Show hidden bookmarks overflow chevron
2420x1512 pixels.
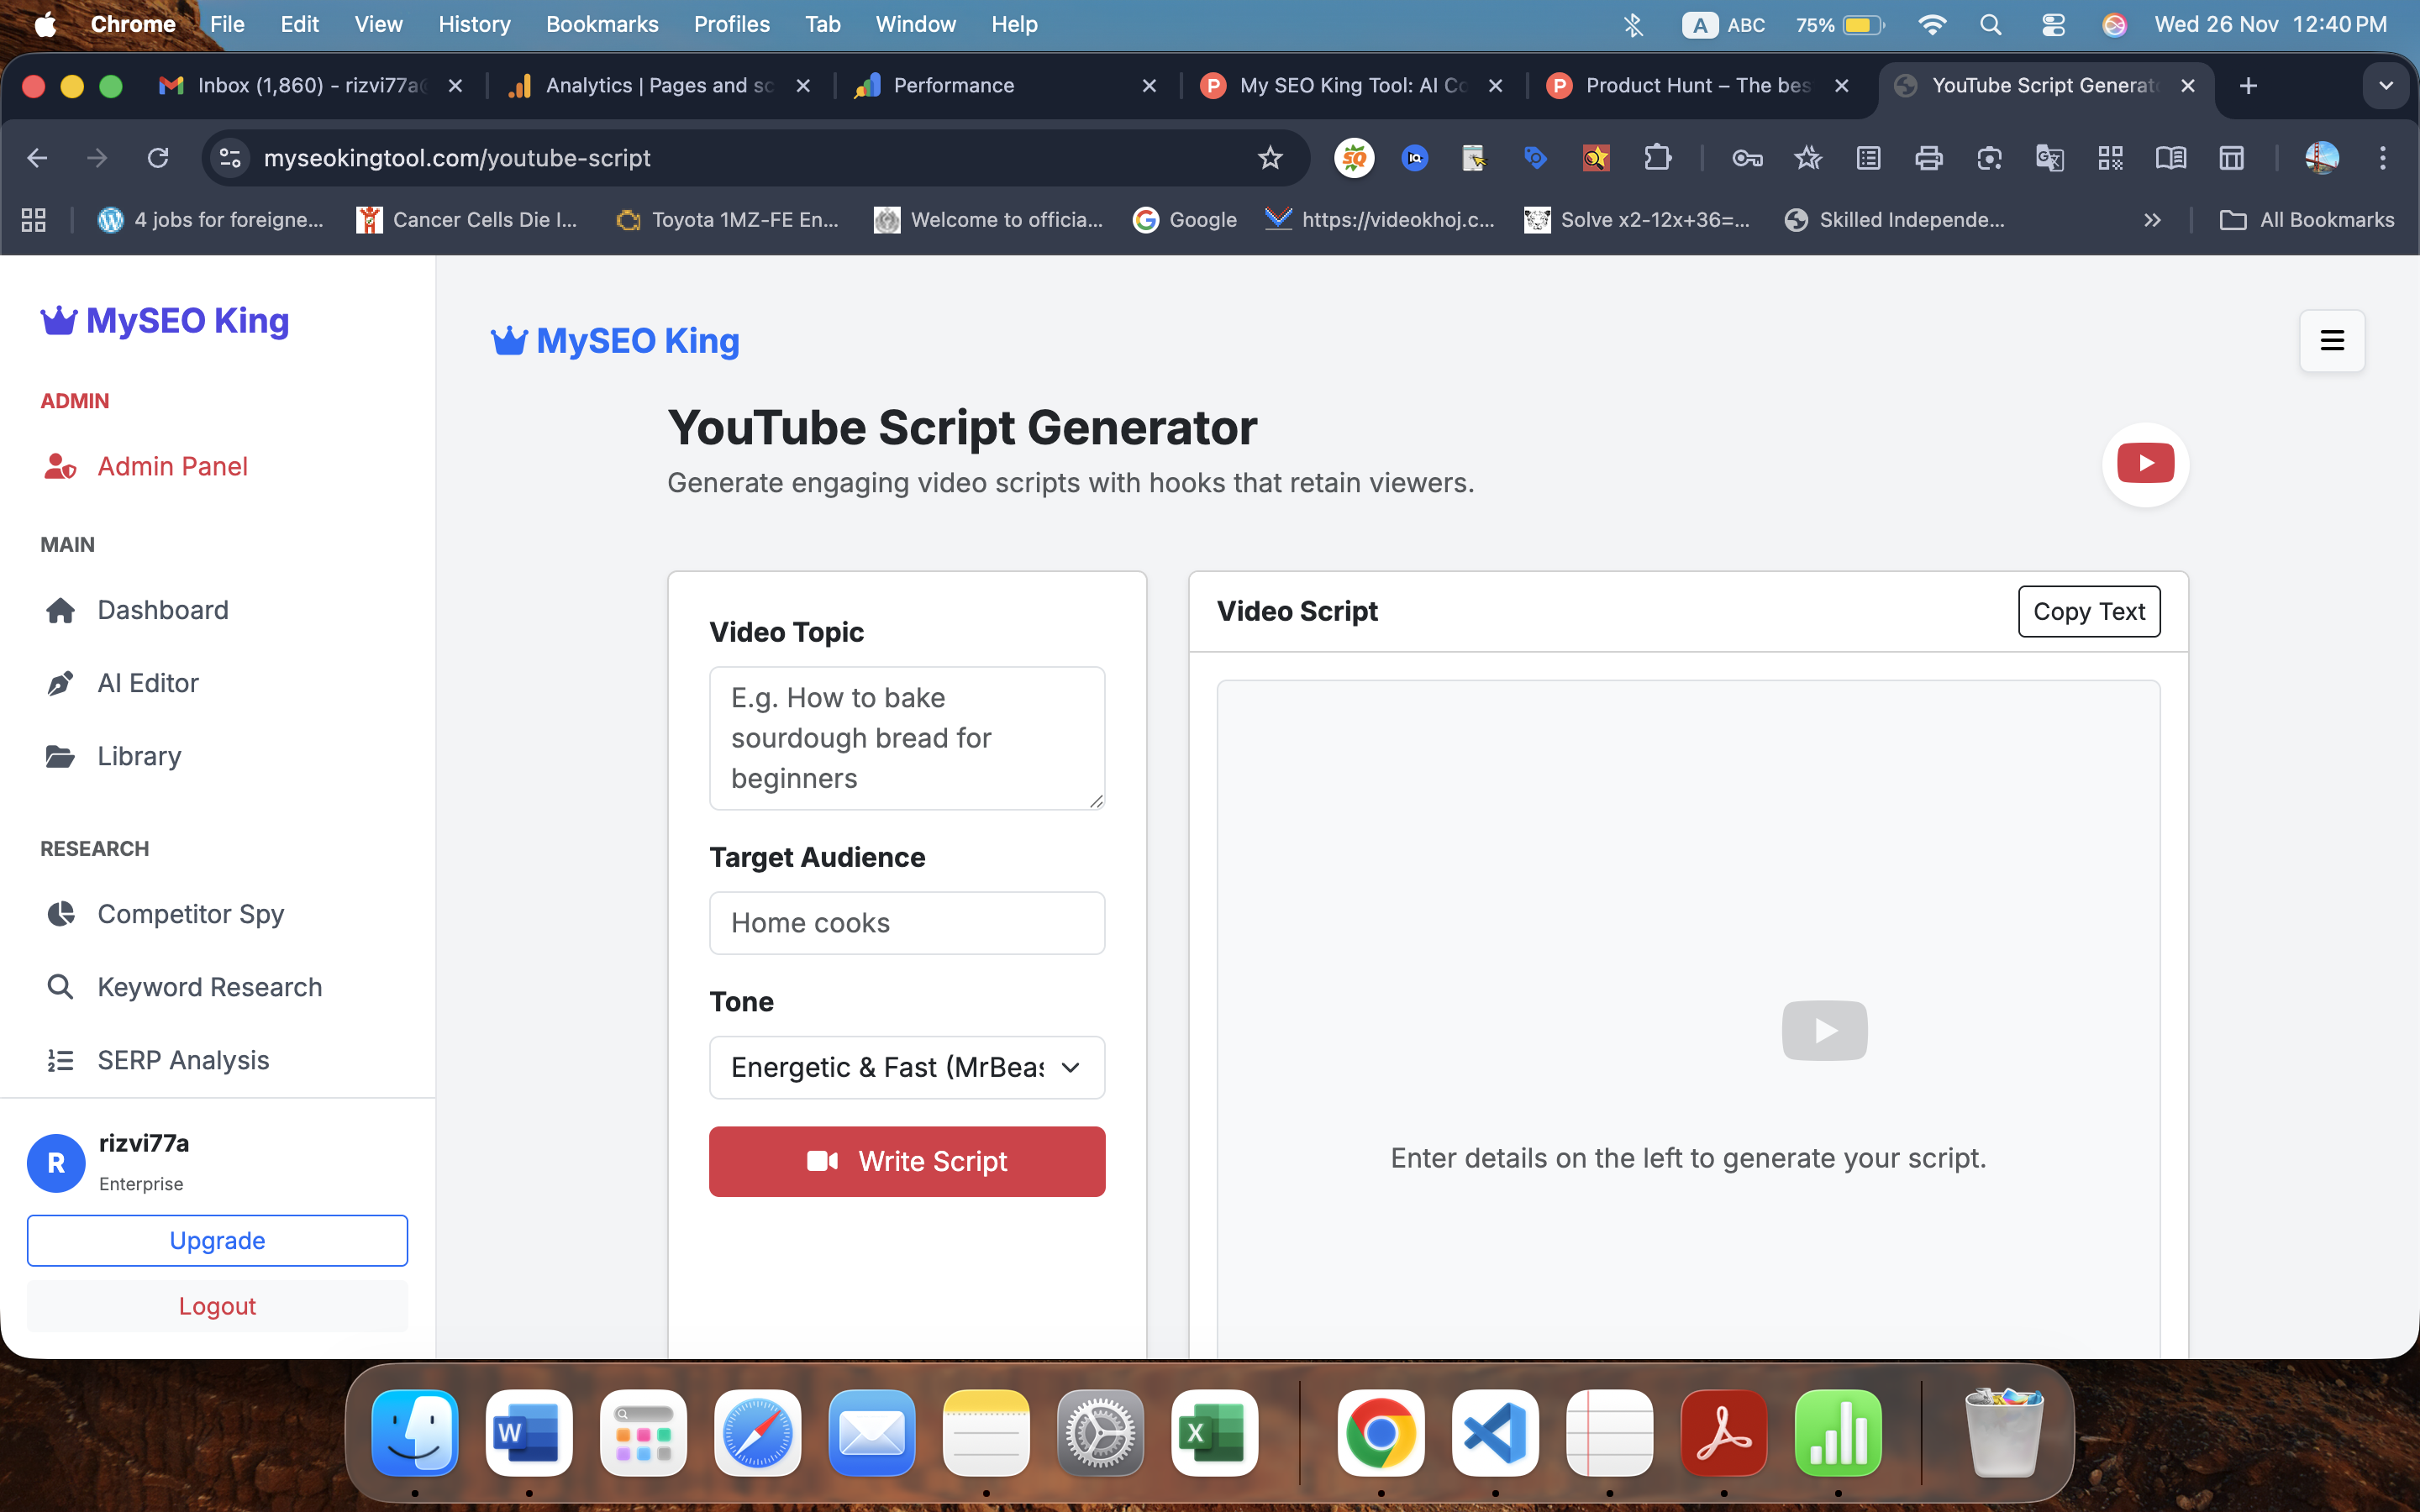2152,220
